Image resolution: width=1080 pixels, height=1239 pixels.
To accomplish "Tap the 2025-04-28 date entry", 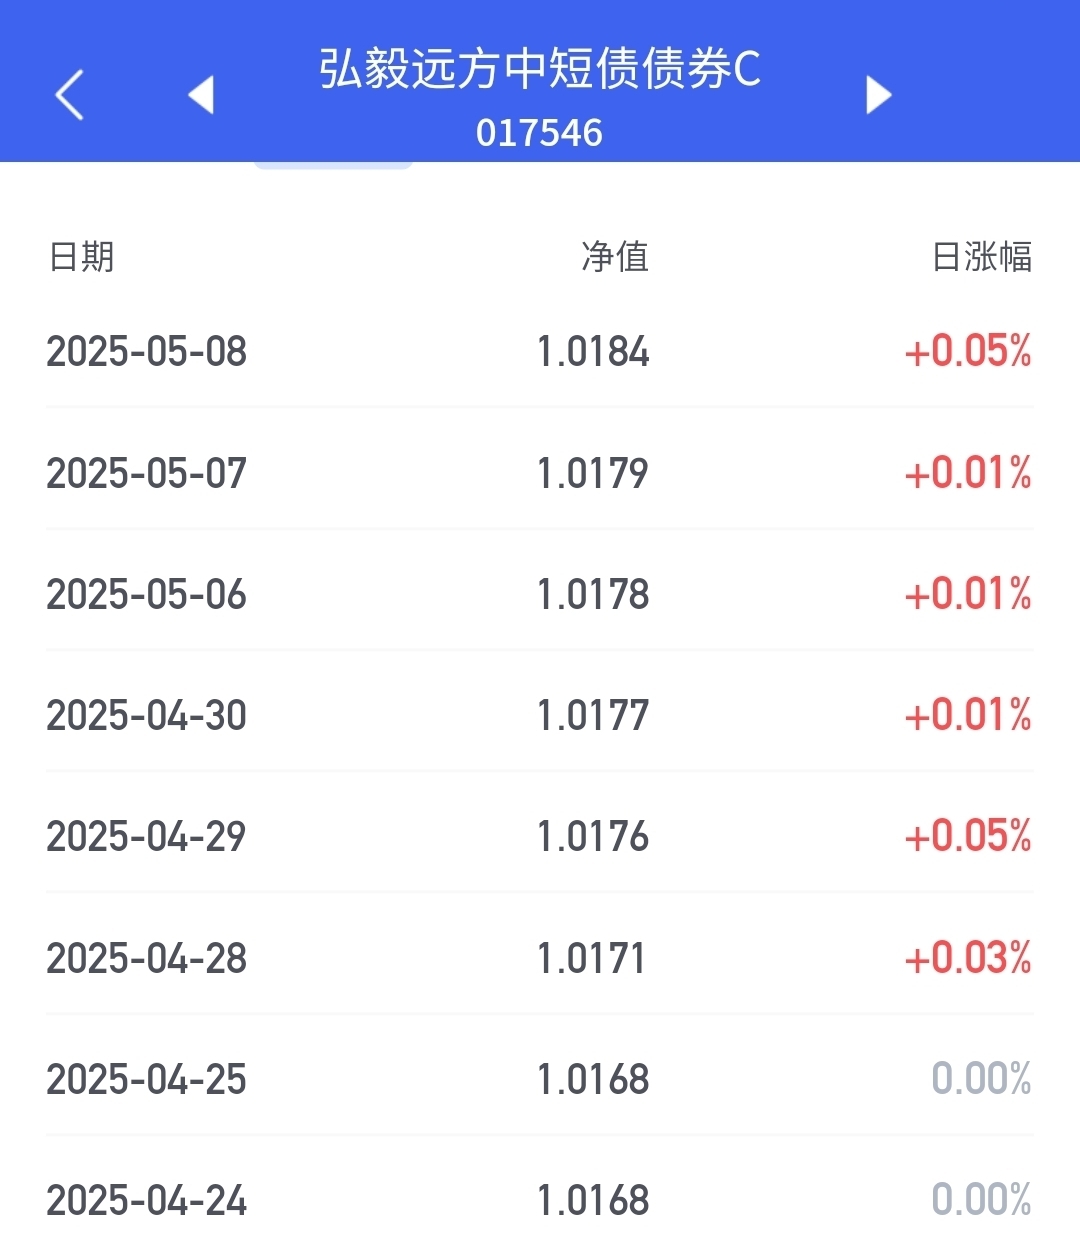I will [147, 958].
